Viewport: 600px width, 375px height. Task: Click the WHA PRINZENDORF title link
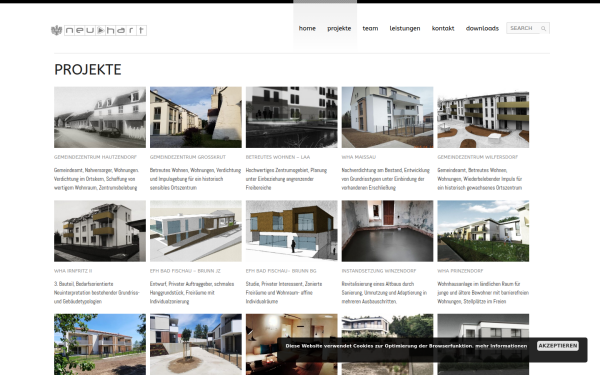(460, 271)
